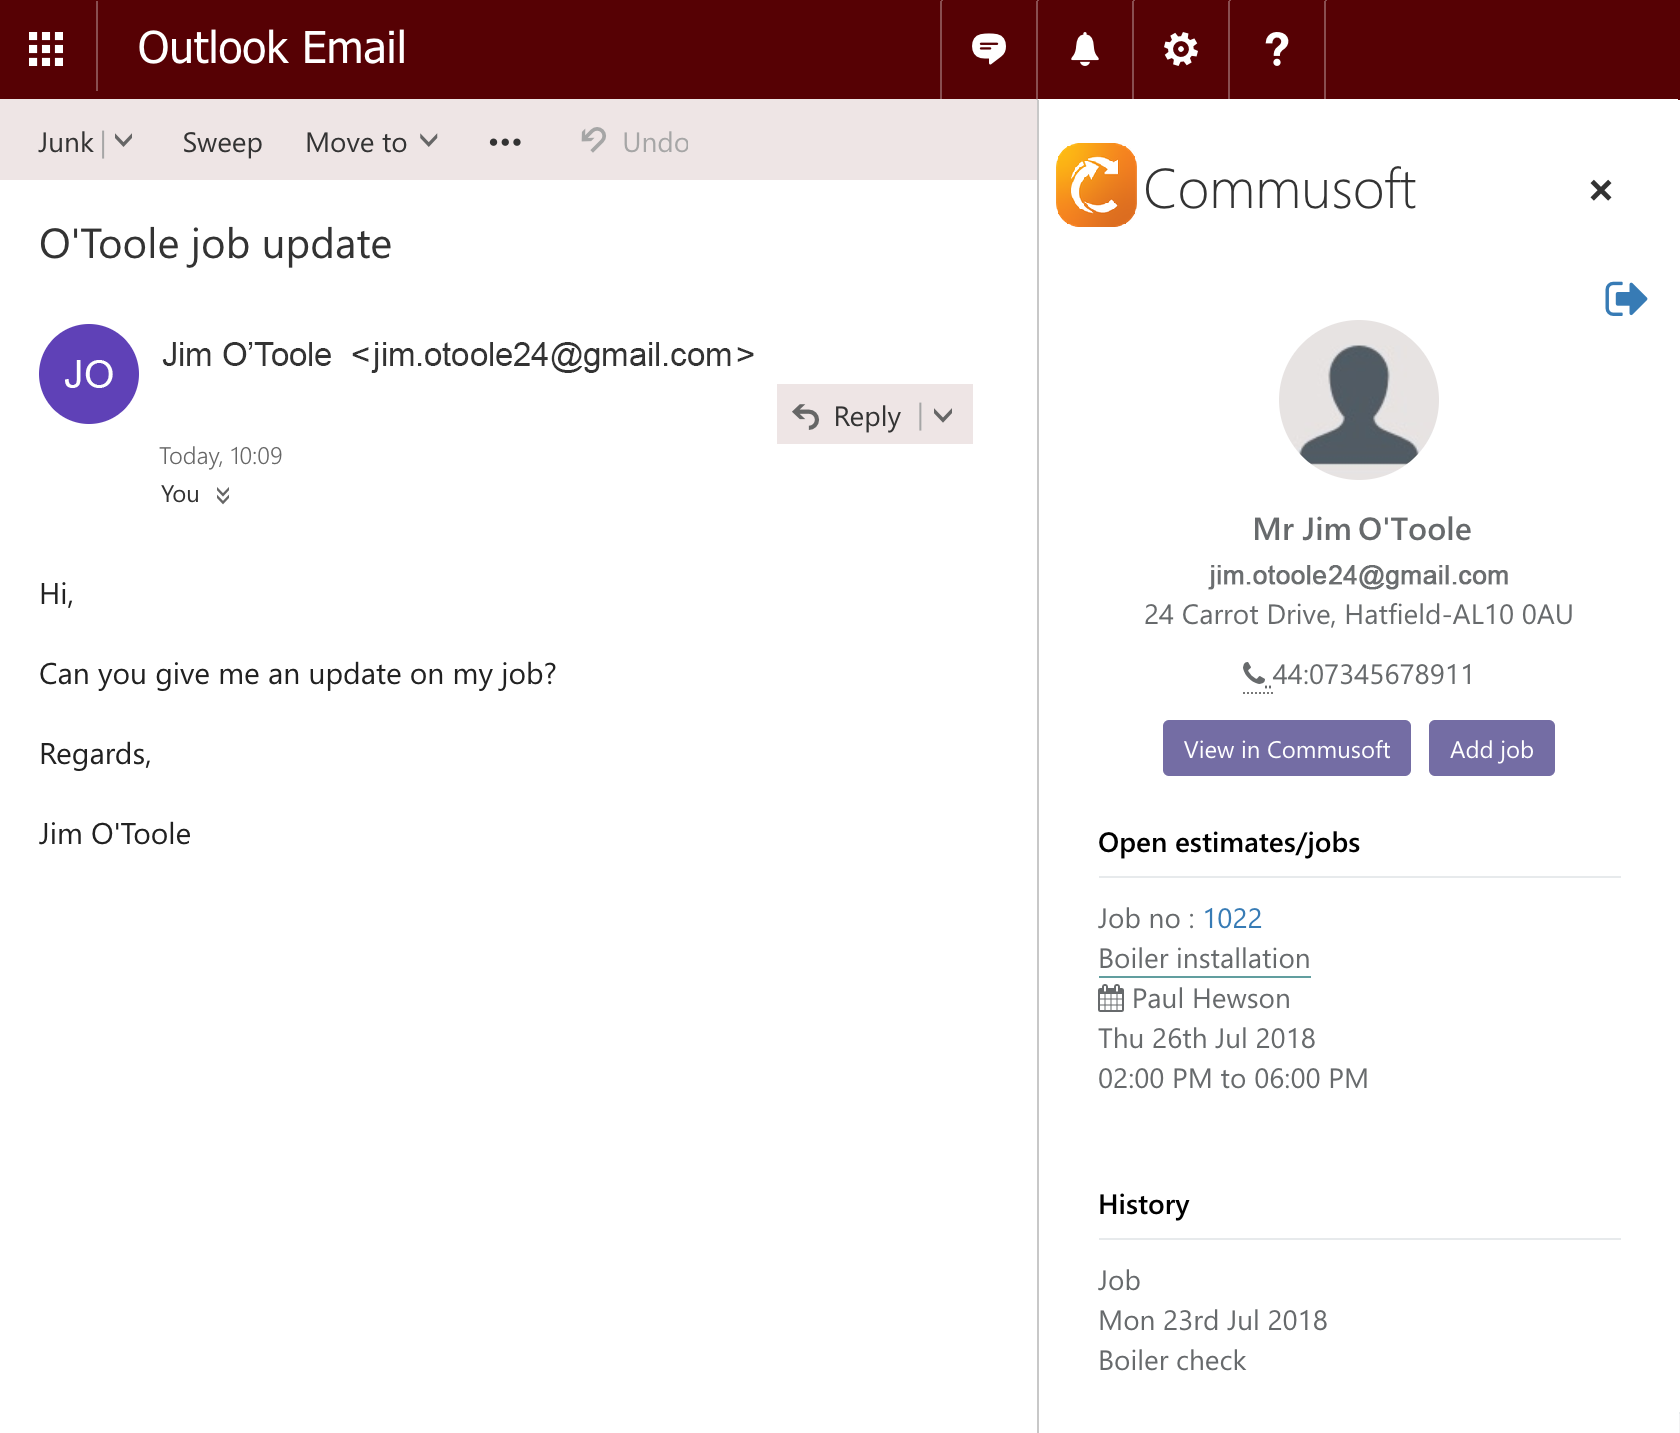Click the Open estimates/jobs heading
This screenshot has width=1680, height=1433.
point(1229,843)
